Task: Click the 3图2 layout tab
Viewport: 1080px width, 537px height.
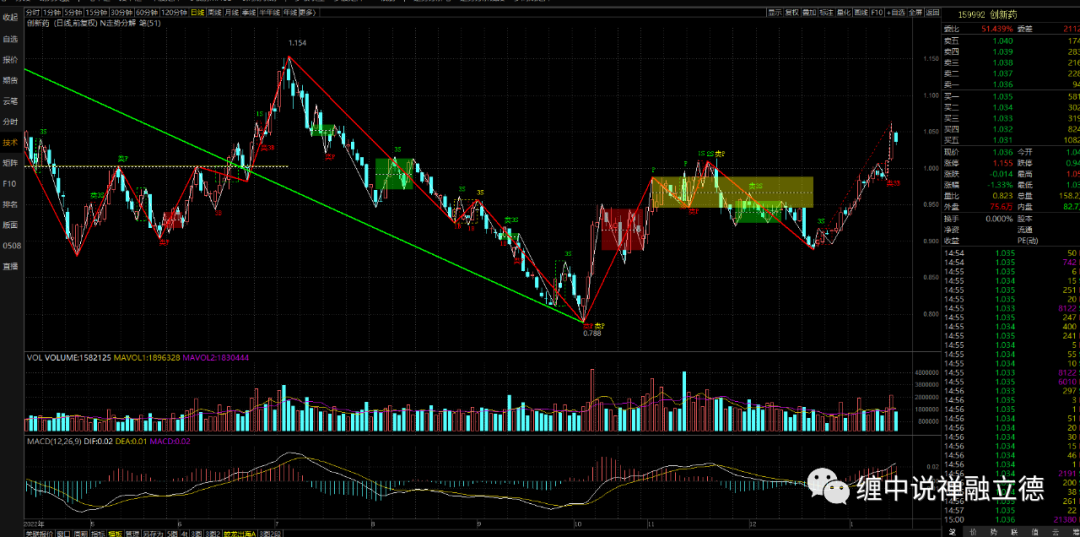Action: click(x=214, y=534)
